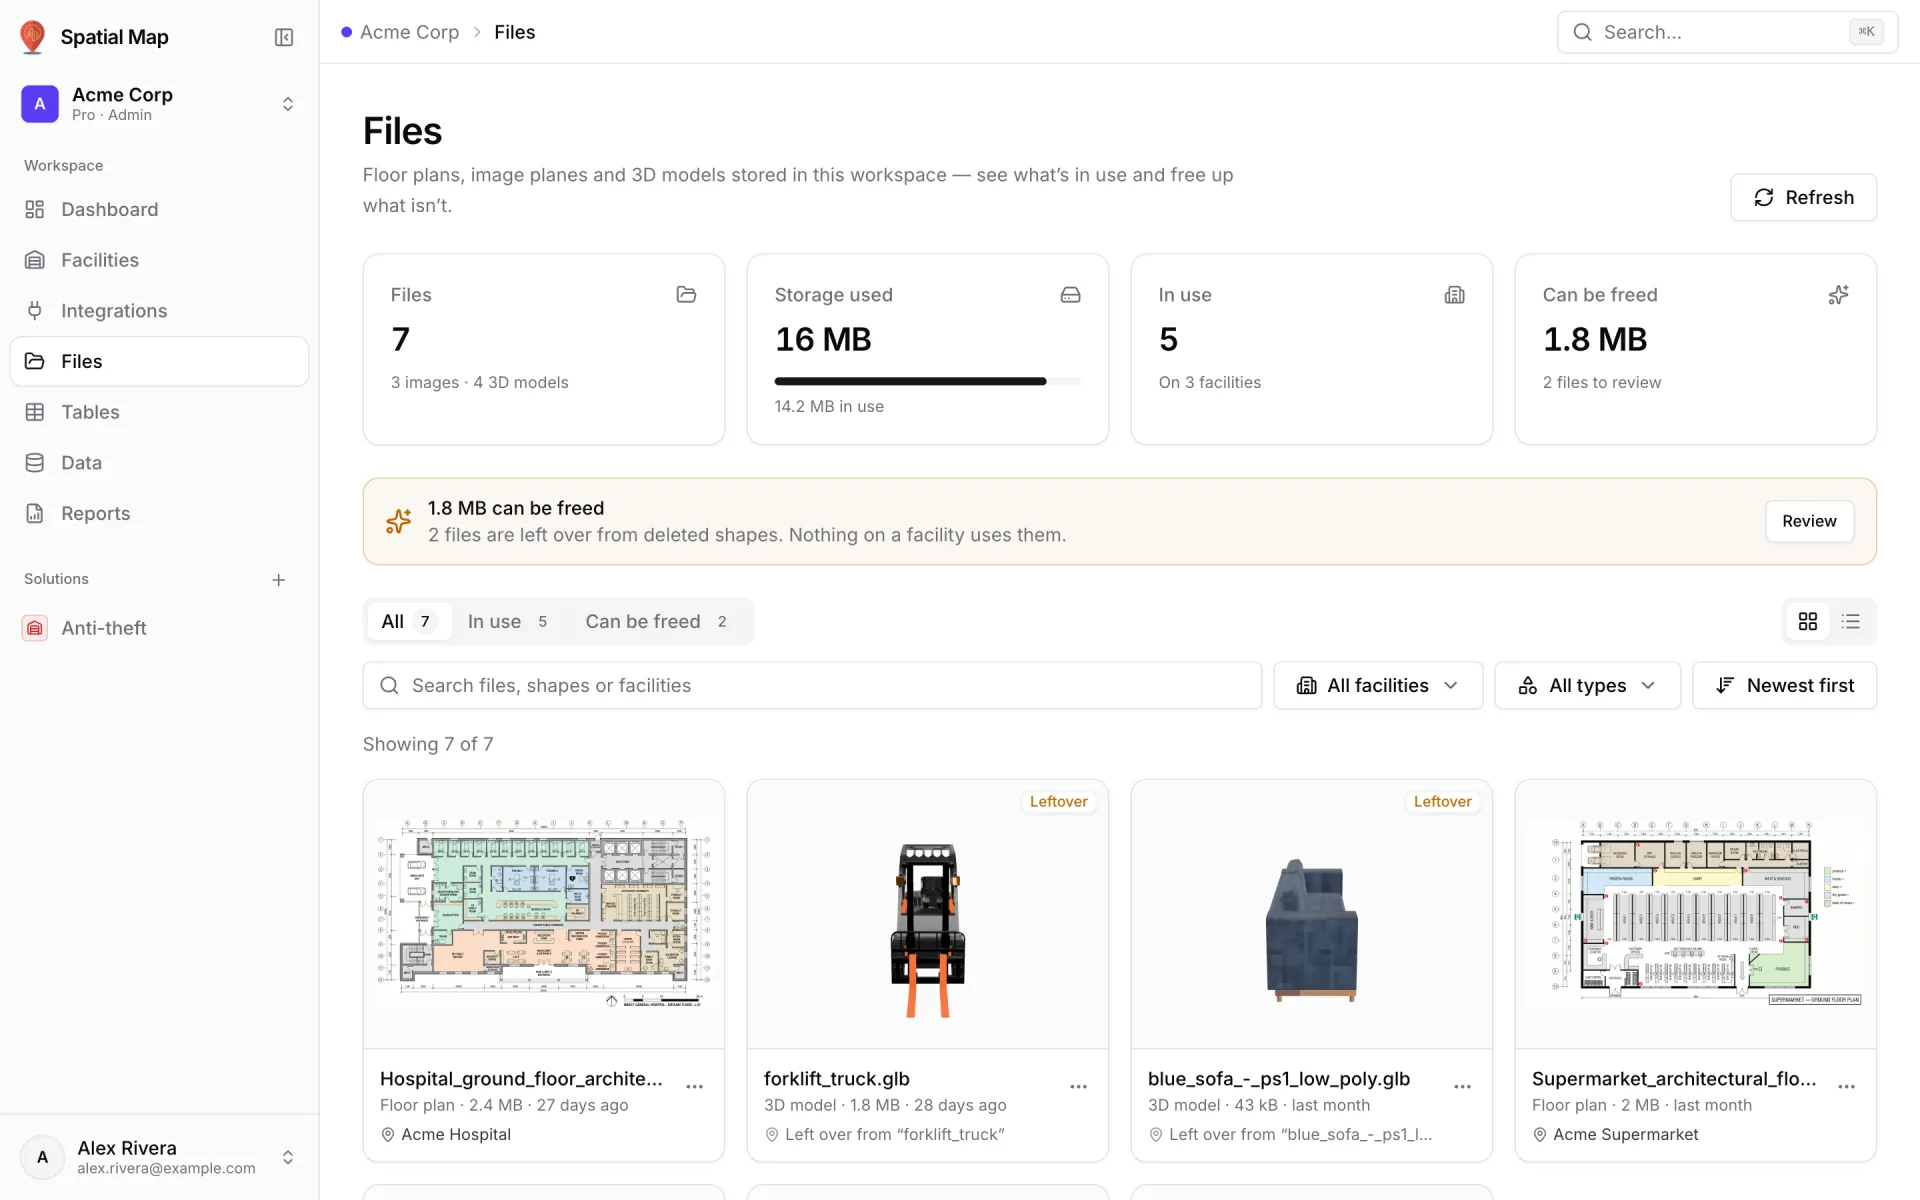Click the sparkle icon in Can be freed card

point(1838,294)
